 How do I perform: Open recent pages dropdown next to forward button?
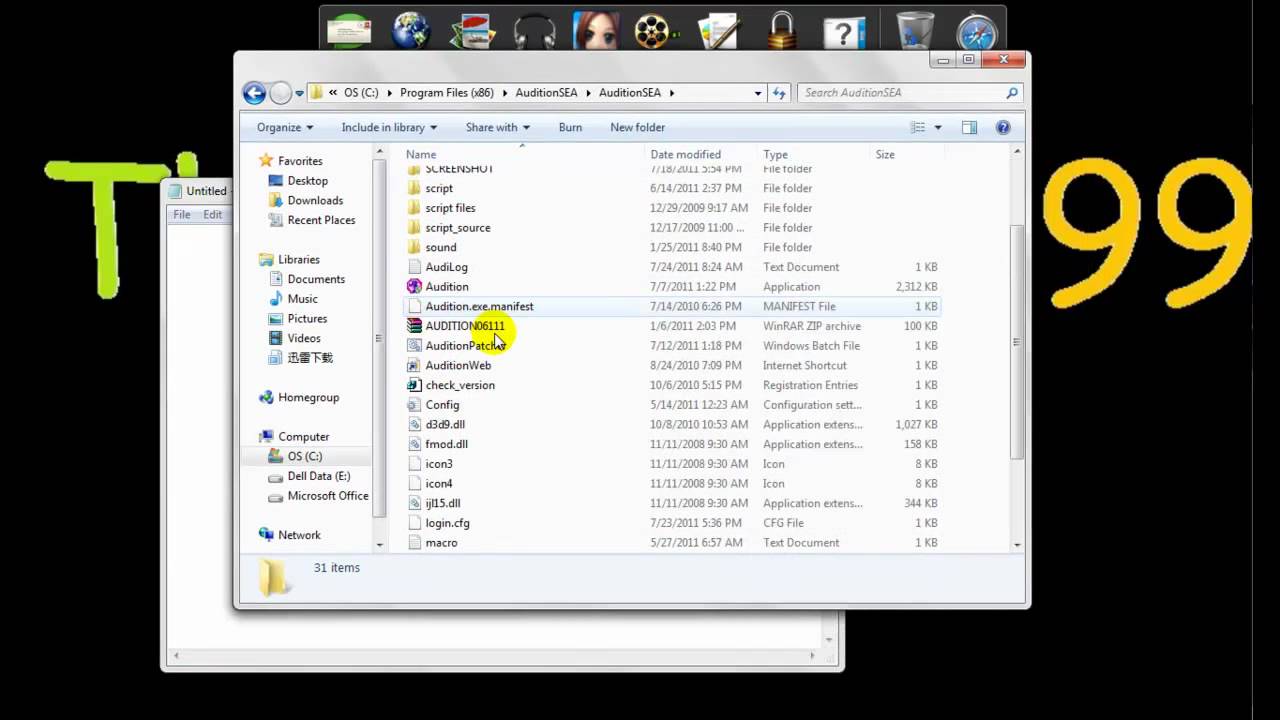coord(299,93)
